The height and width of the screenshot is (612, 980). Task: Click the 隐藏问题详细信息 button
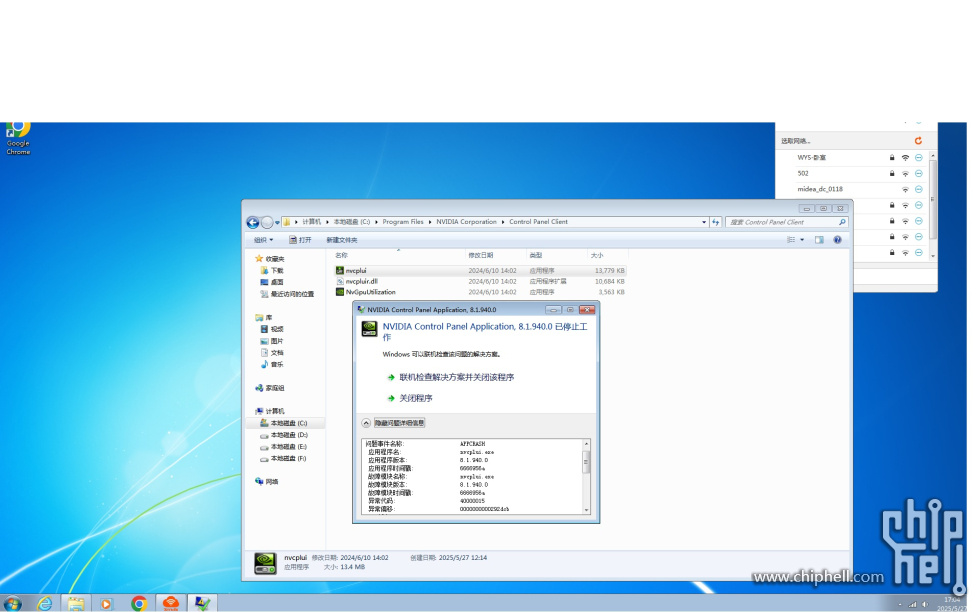(x=399, y=423)
